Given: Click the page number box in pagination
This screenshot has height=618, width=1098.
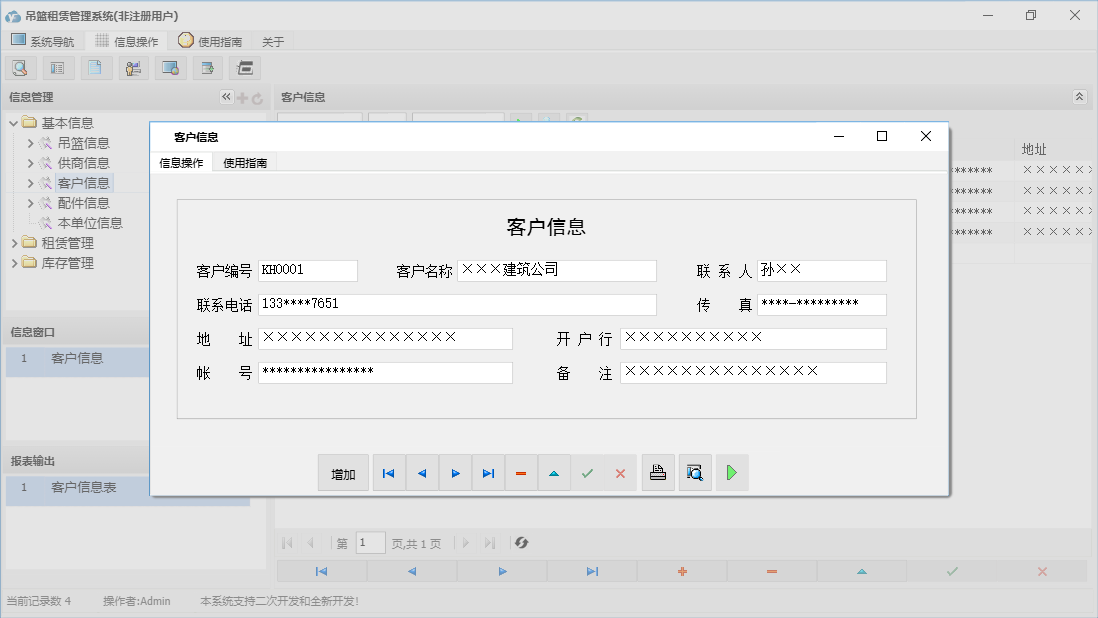Looking at the screenshot, I should (x=370, y=542).
